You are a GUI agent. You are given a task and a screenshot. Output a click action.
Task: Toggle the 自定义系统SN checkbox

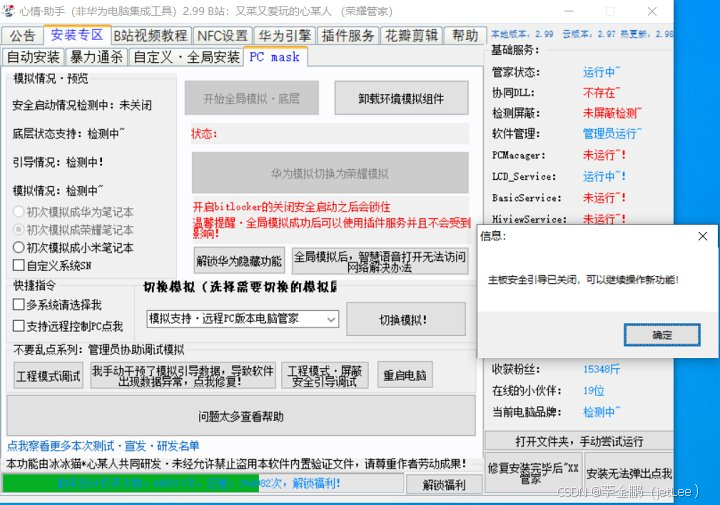click(x=19, y=265)
